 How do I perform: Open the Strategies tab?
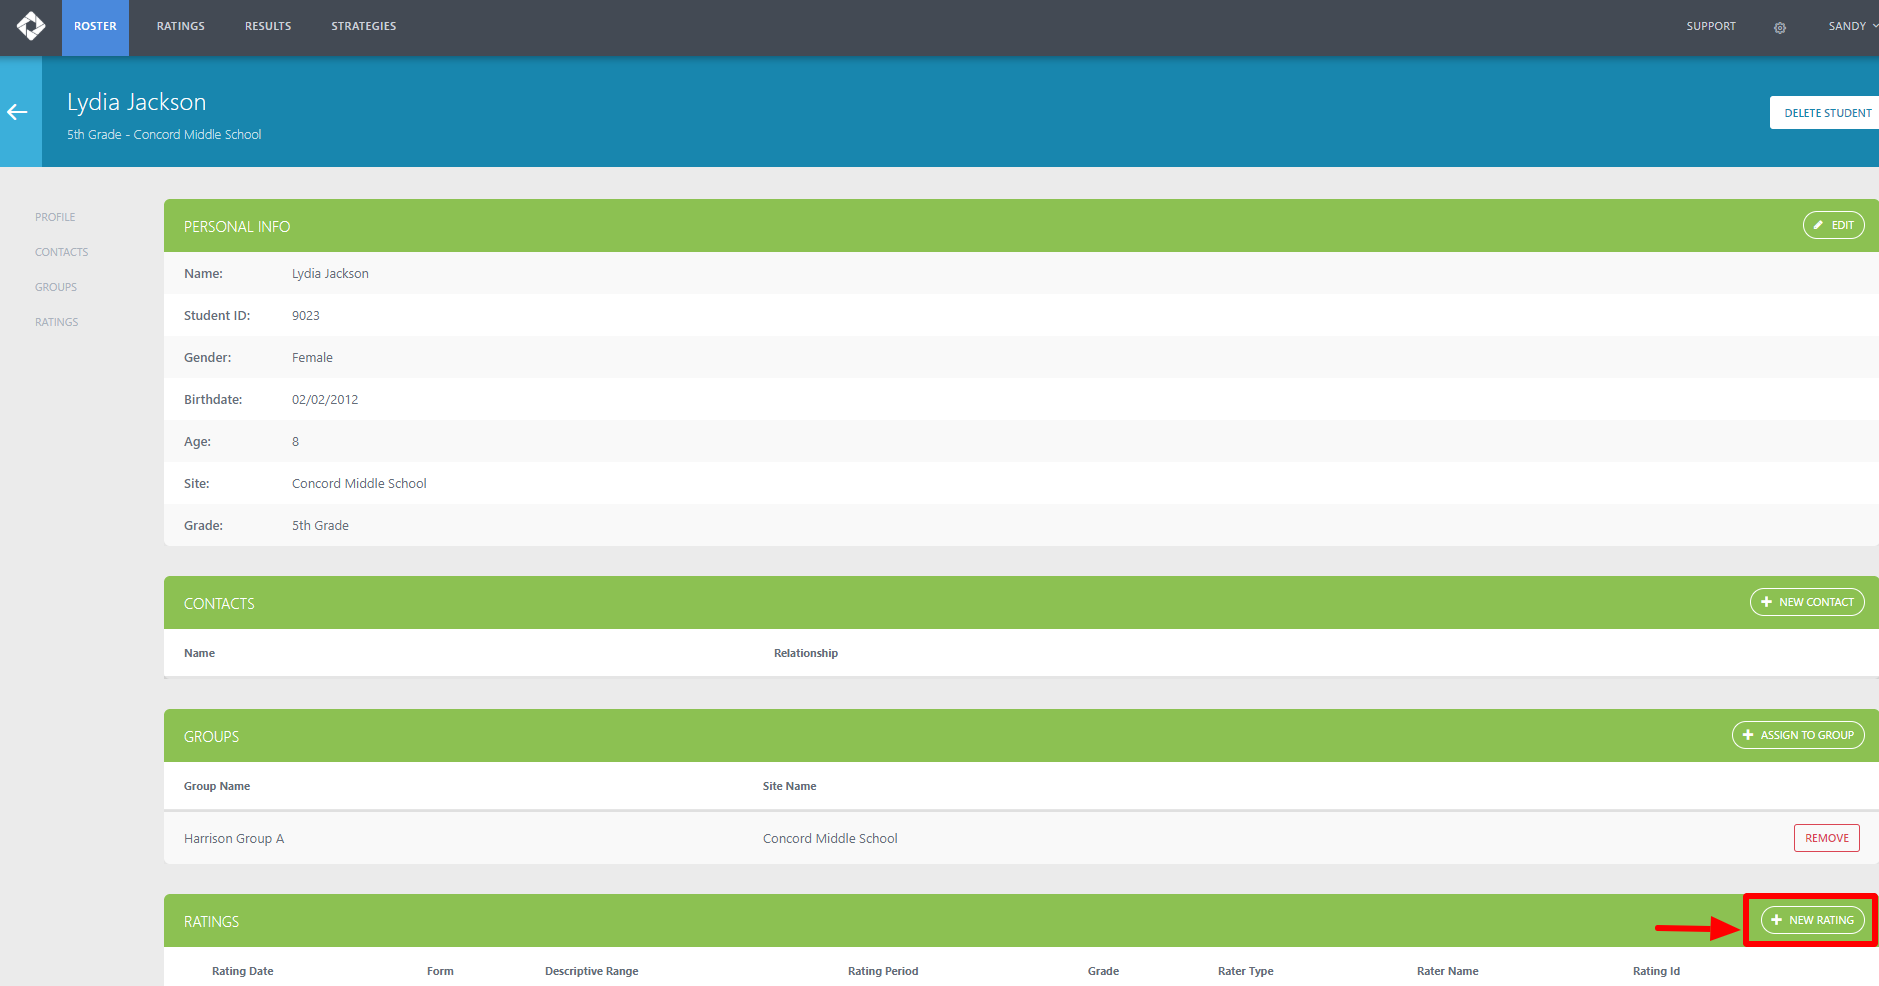tap(364, 27)
